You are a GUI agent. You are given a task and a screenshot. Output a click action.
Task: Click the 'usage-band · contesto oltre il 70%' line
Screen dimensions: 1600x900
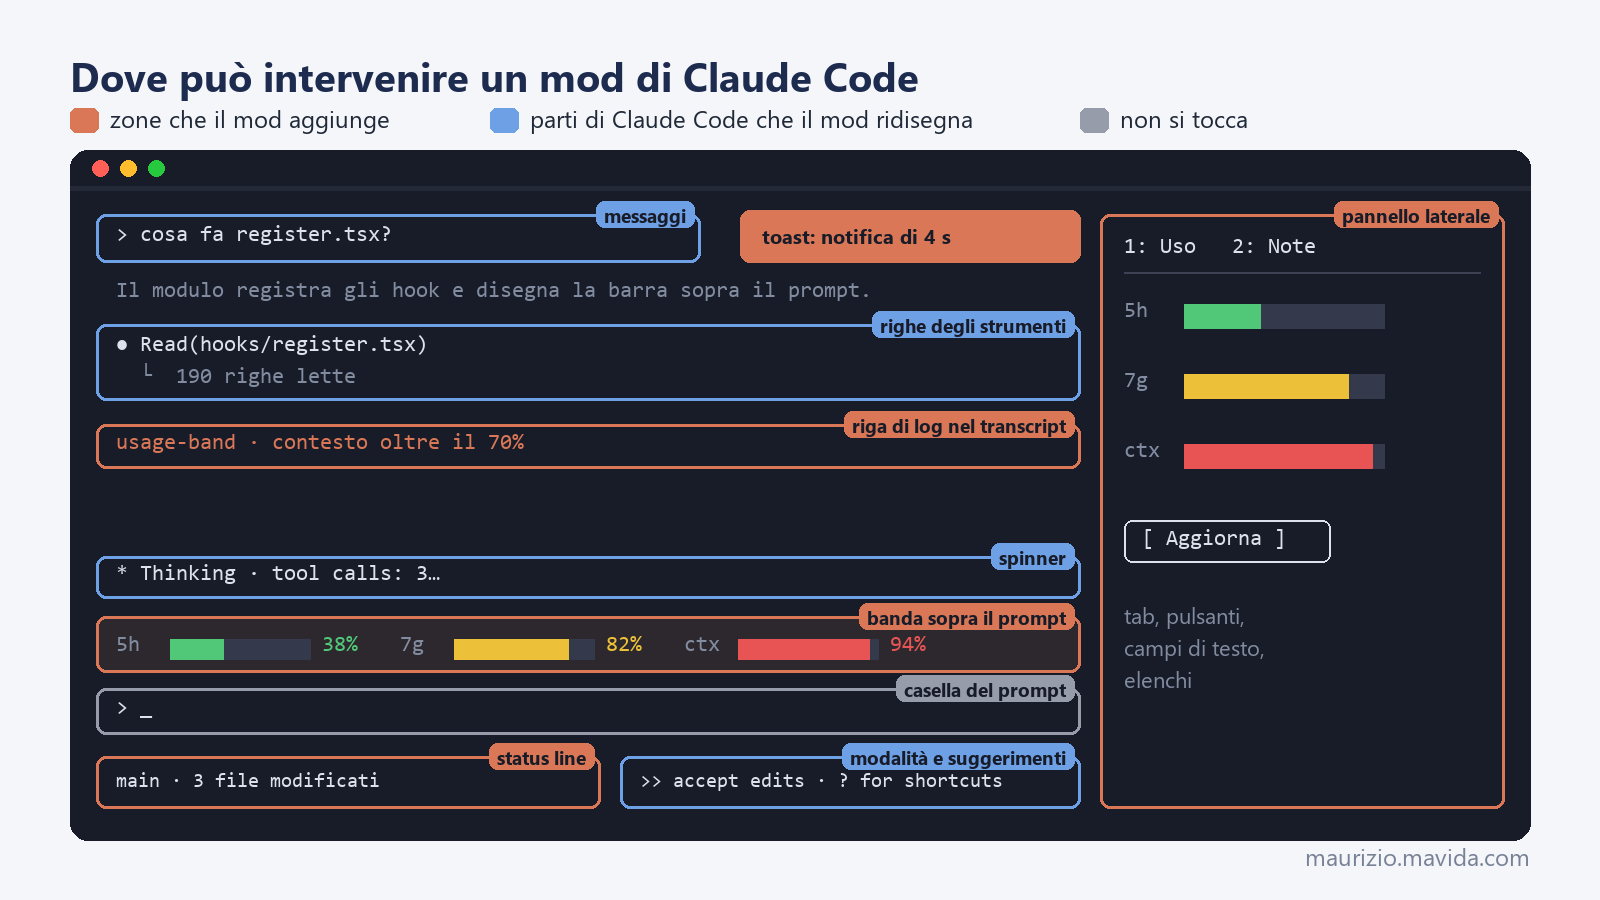point(320,442)
